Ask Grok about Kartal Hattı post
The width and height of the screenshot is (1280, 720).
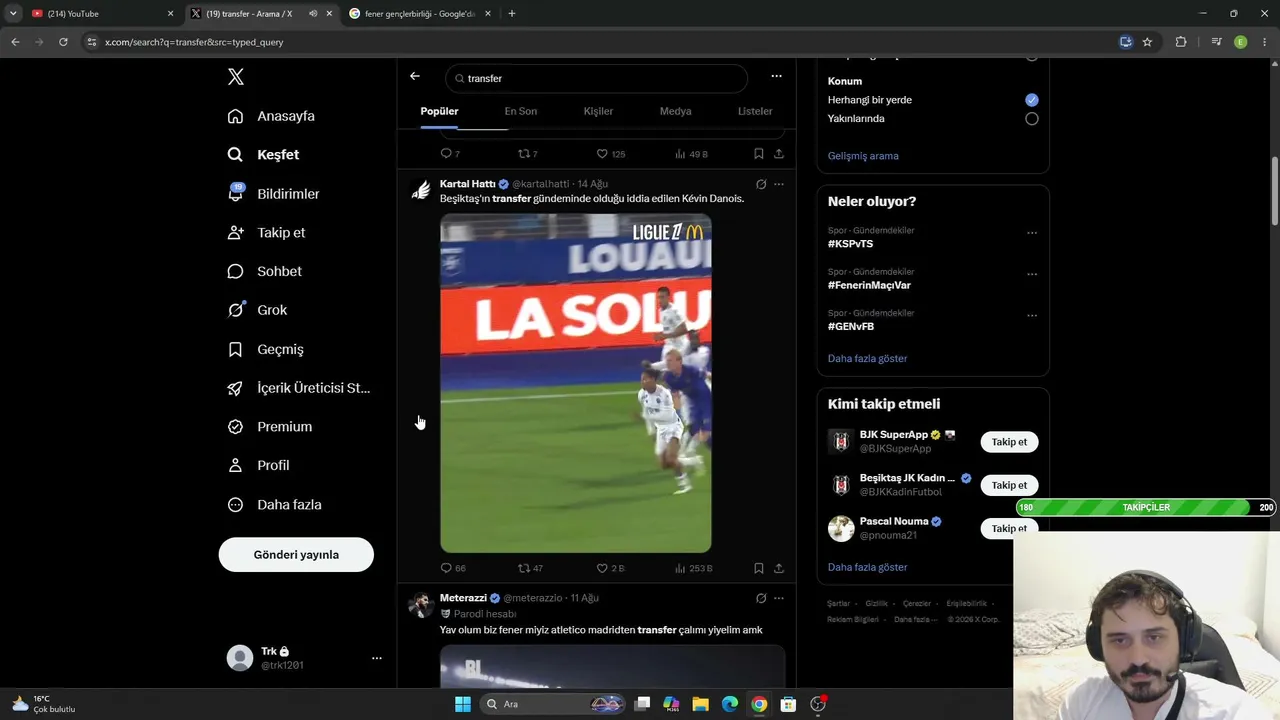[x=761, y=184]
